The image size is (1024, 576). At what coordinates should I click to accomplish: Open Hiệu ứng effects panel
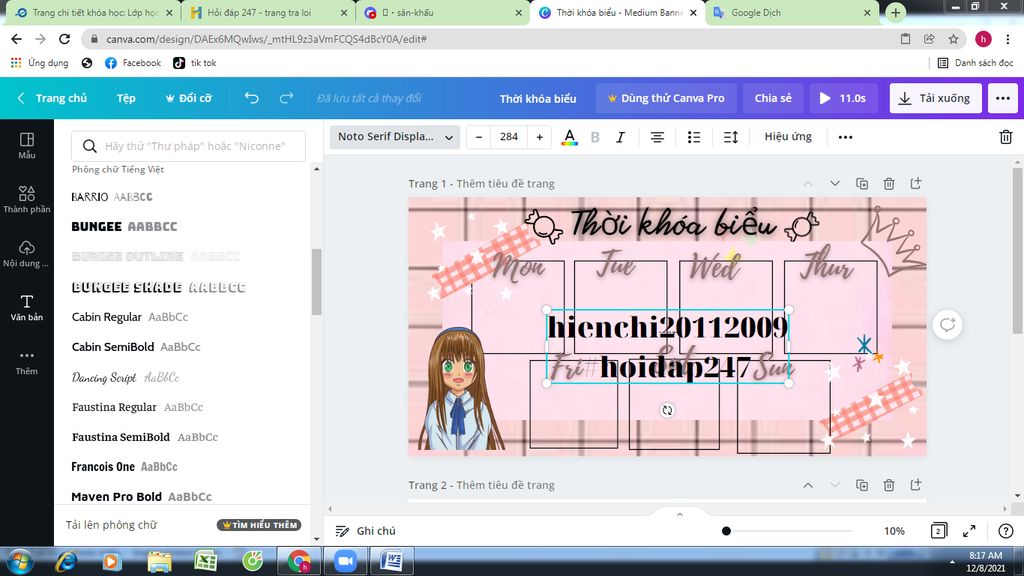tap(788, 136)
